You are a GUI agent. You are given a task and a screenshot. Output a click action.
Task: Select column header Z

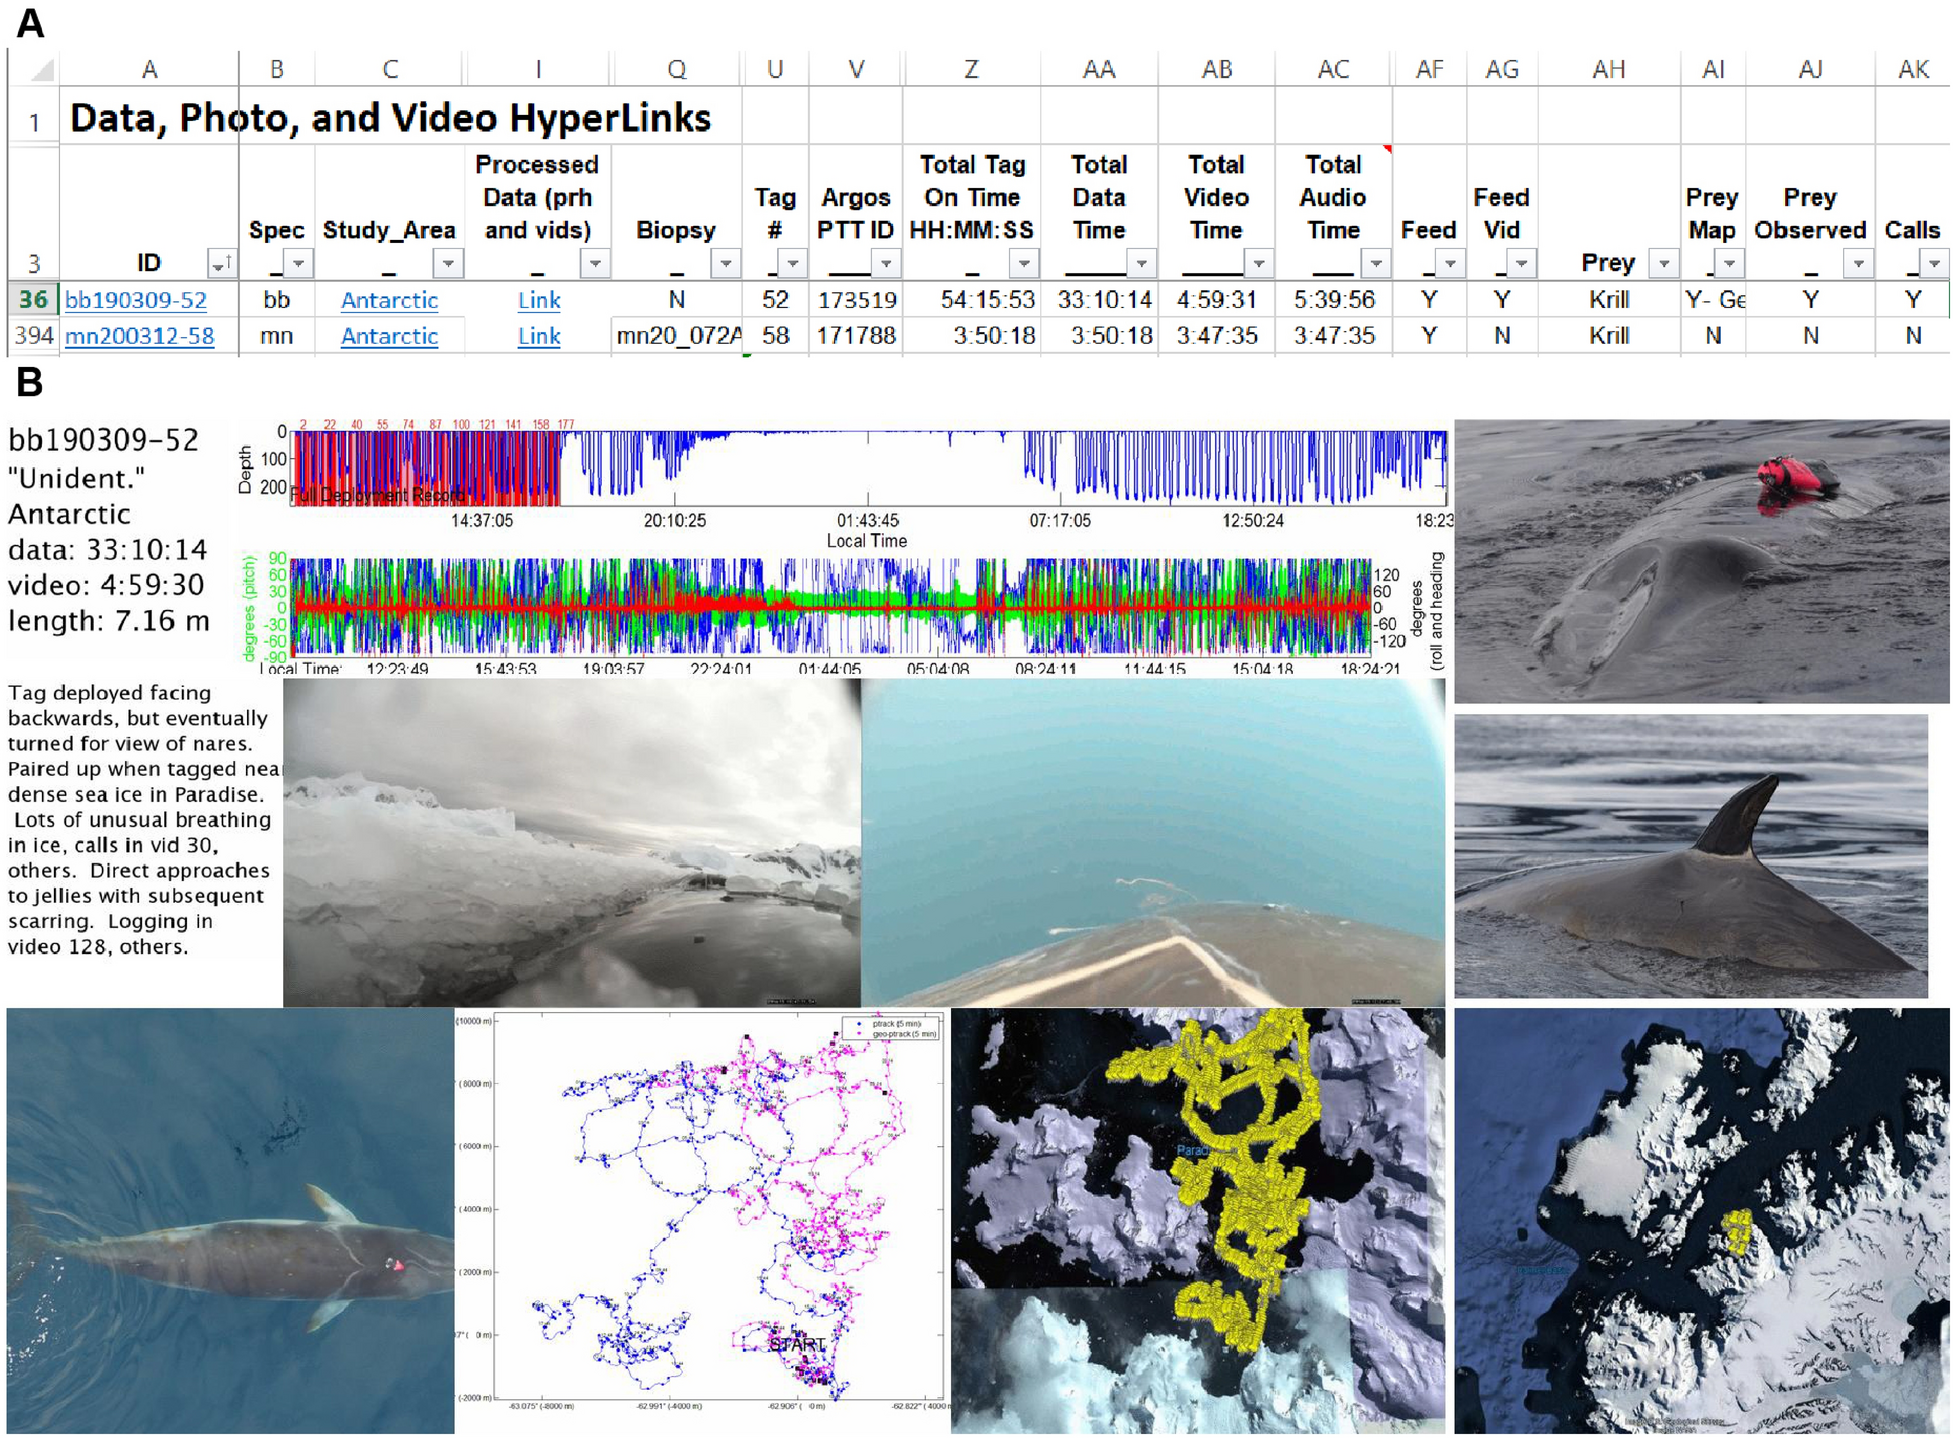pyautogui.click(x=970, y=69)
